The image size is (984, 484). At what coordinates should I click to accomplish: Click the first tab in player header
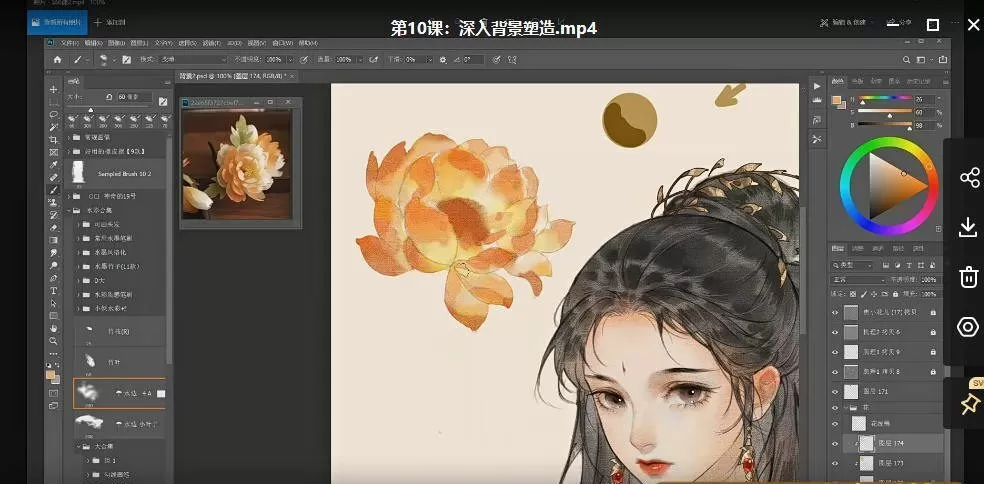pos(56,22)
